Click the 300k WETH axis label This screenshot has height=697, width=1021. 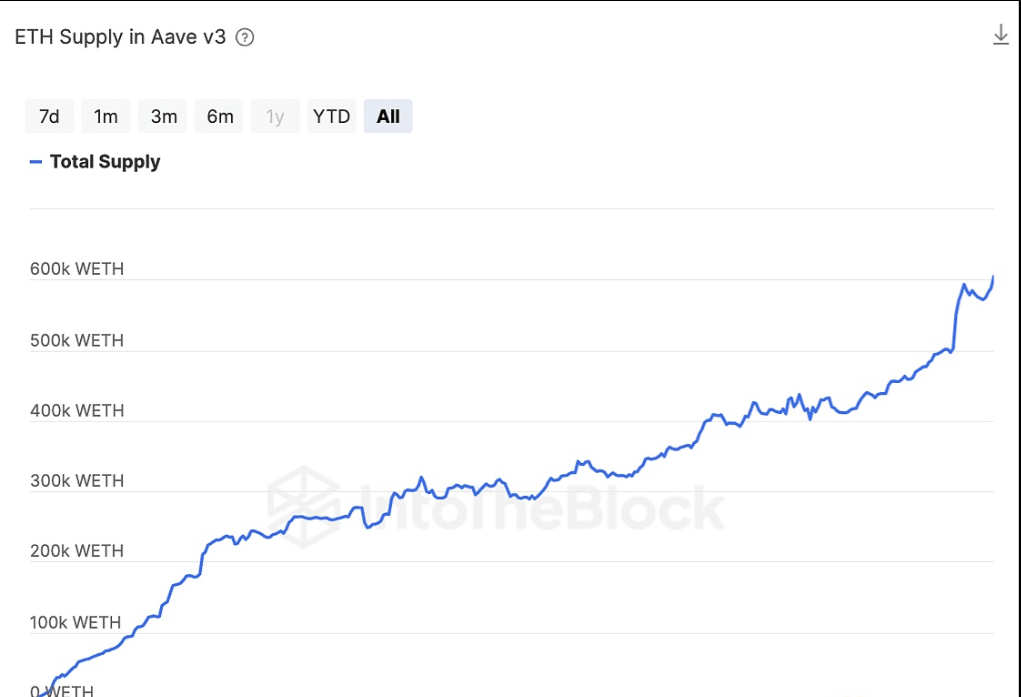click(77, 480)
